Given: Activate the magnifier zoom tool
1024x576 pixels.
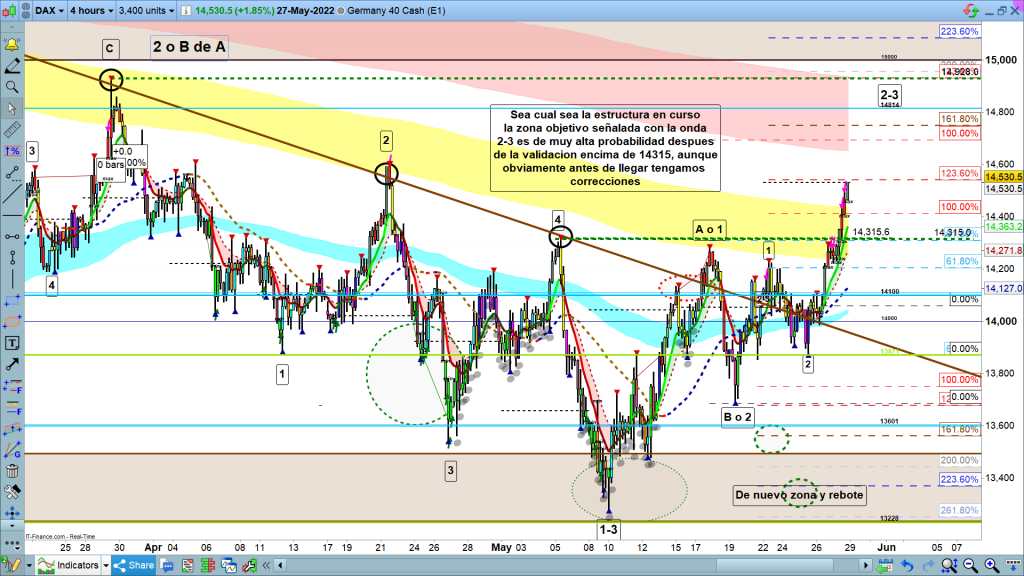Looking at the screenshot, I should point(12,87).
